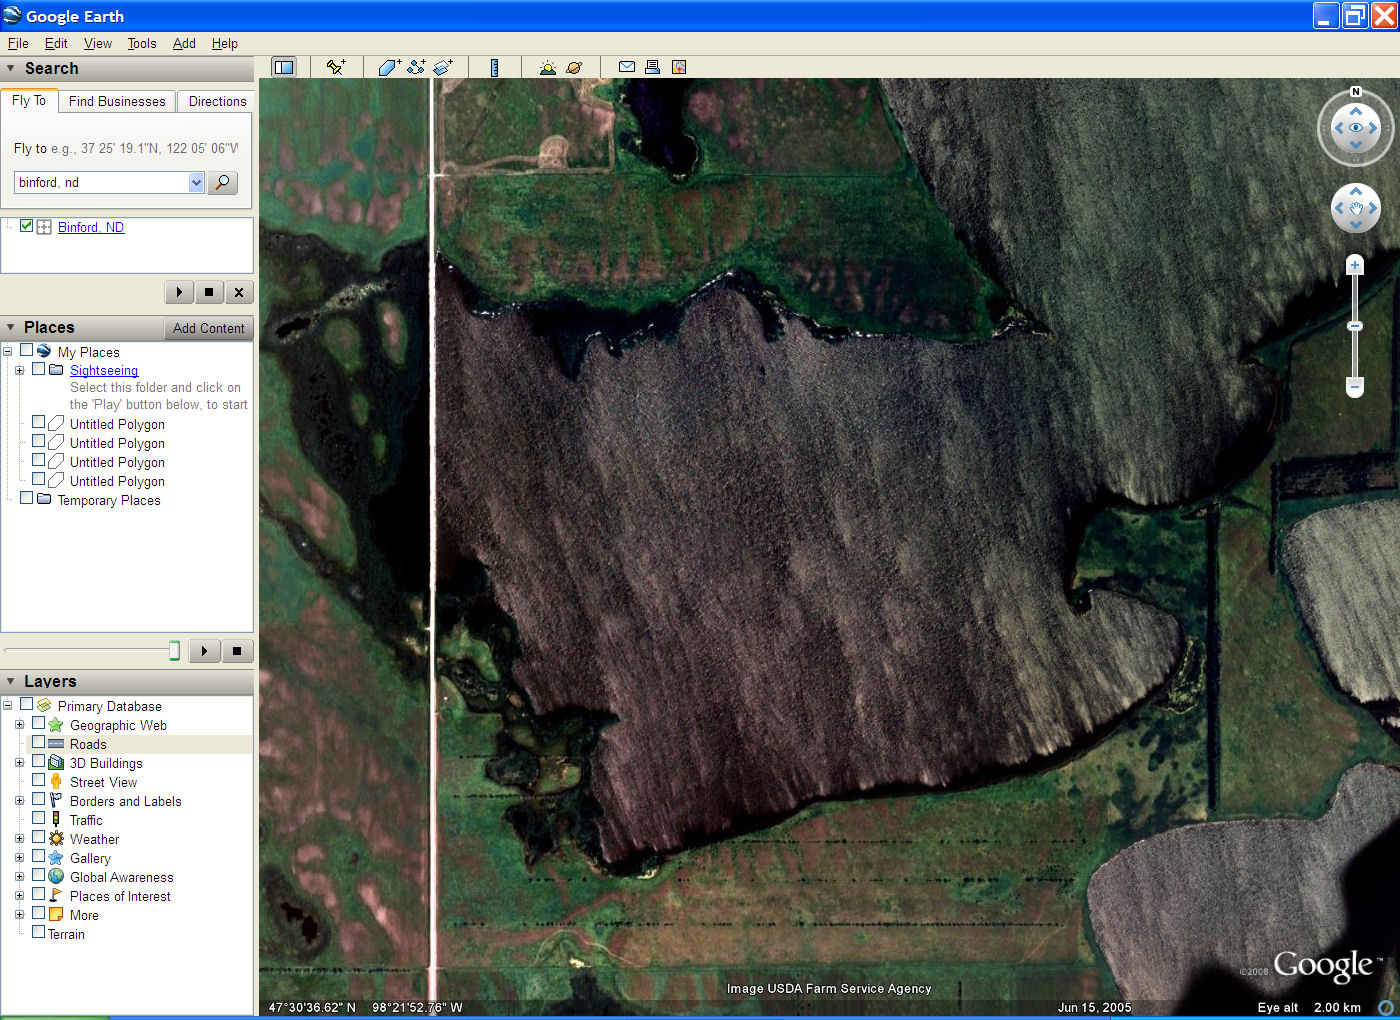Open the Sightseeing link
This screenshot has height=1020, width=1400.
[x=104, y=371]
